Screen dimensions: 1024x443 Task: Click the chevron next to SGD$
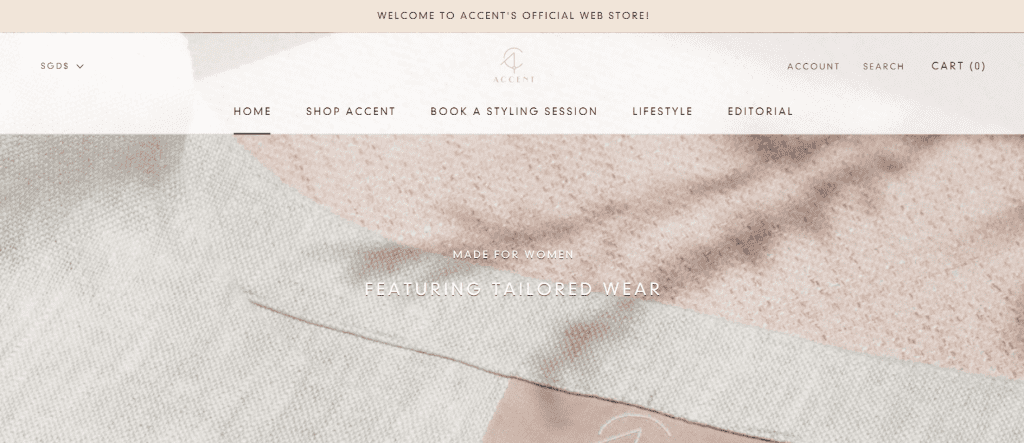[80, 66]
